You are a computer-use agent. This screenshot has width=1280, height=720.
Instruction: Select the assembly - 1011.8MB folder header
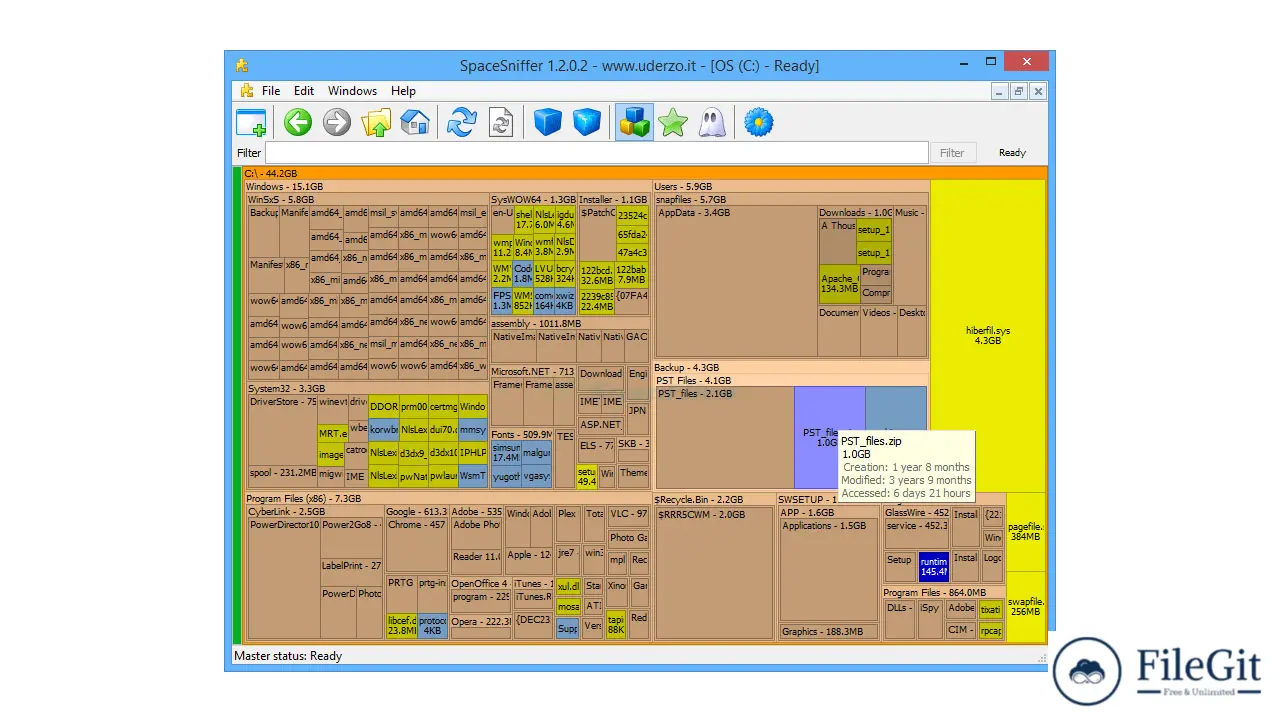pos(569,324)
